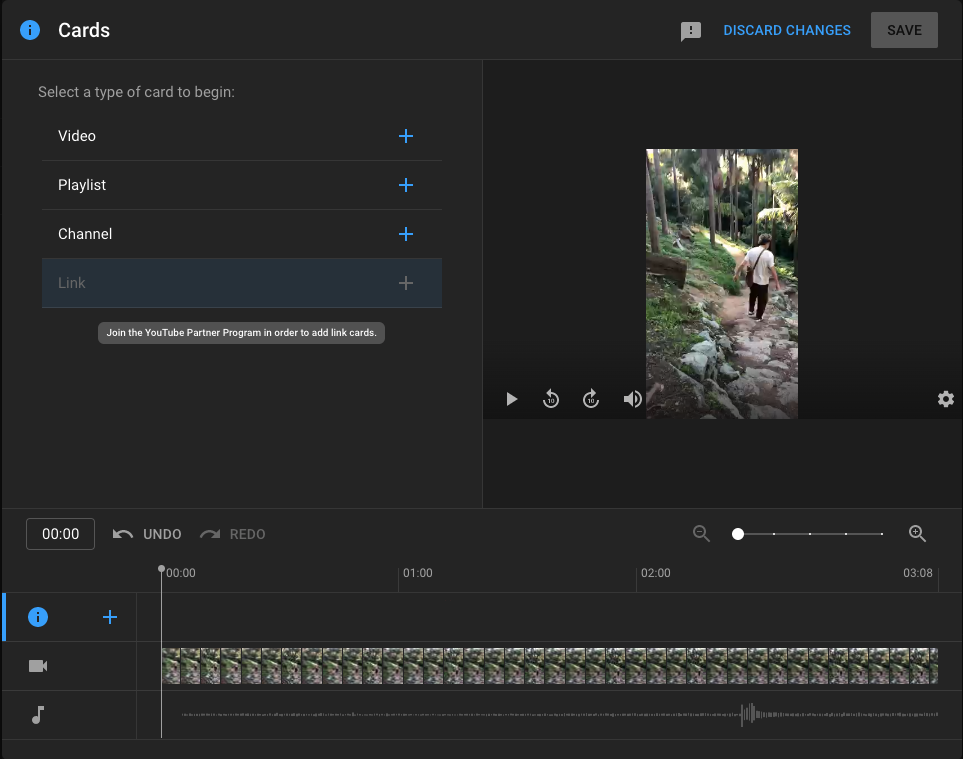Viewport: 963px width, 759px height.
Task: Open the send feedback icon
Action: coord(690,31)
